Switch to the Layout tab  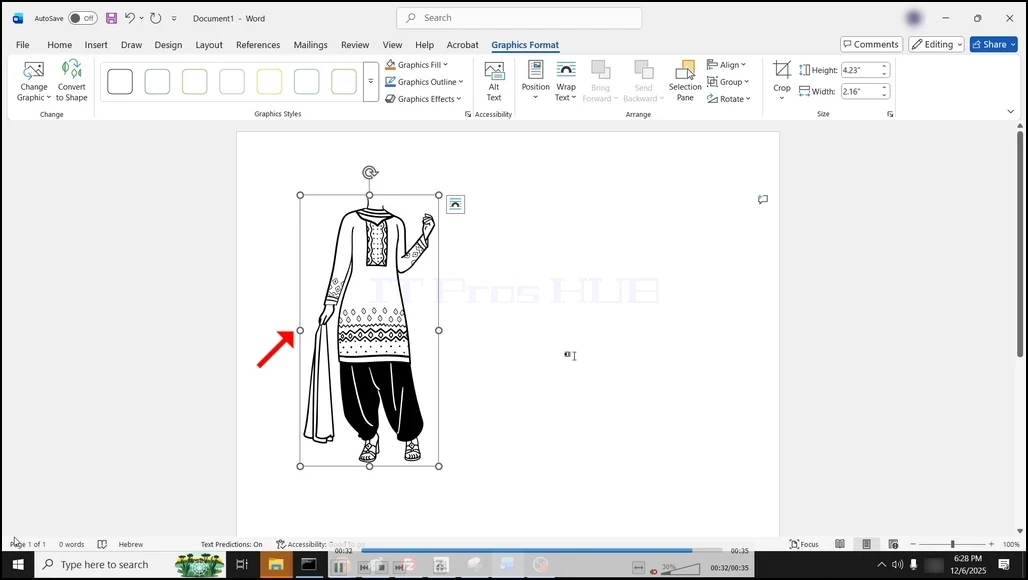point(208,45)
